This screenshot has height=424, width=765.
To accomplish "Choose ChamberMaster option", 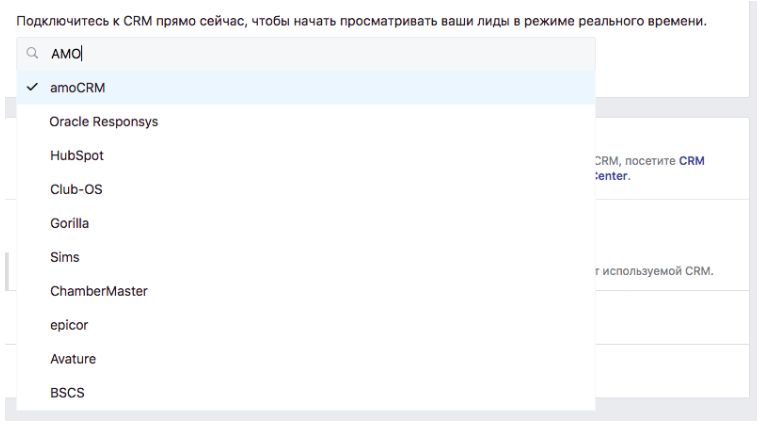I will pos(306,291).
